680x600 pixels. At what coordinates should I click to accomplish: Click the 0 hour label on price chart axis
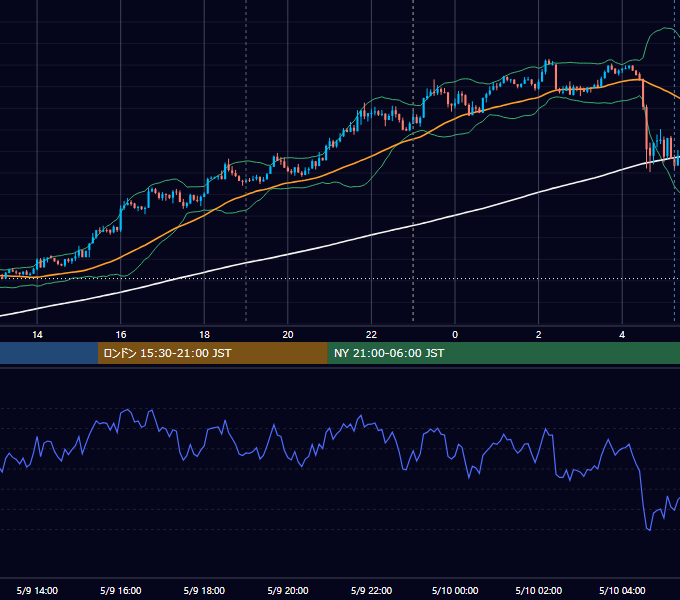click(x=455, y=335)
